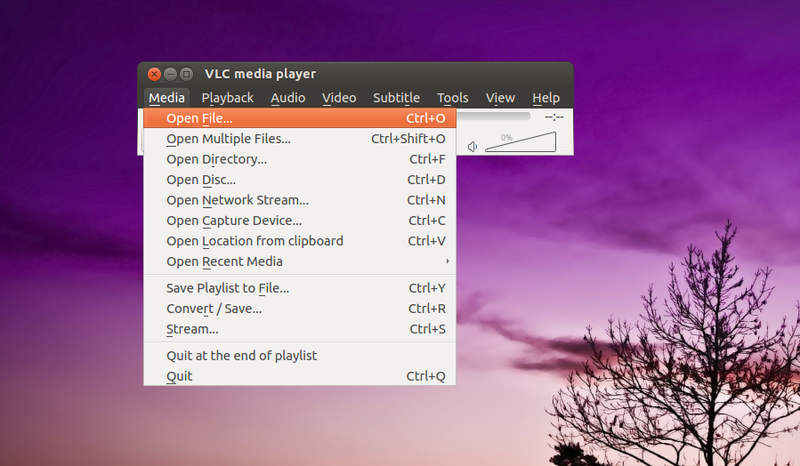Minimize the VLC media player window
The width and height of the screenshot is (800, 466).
170,74
